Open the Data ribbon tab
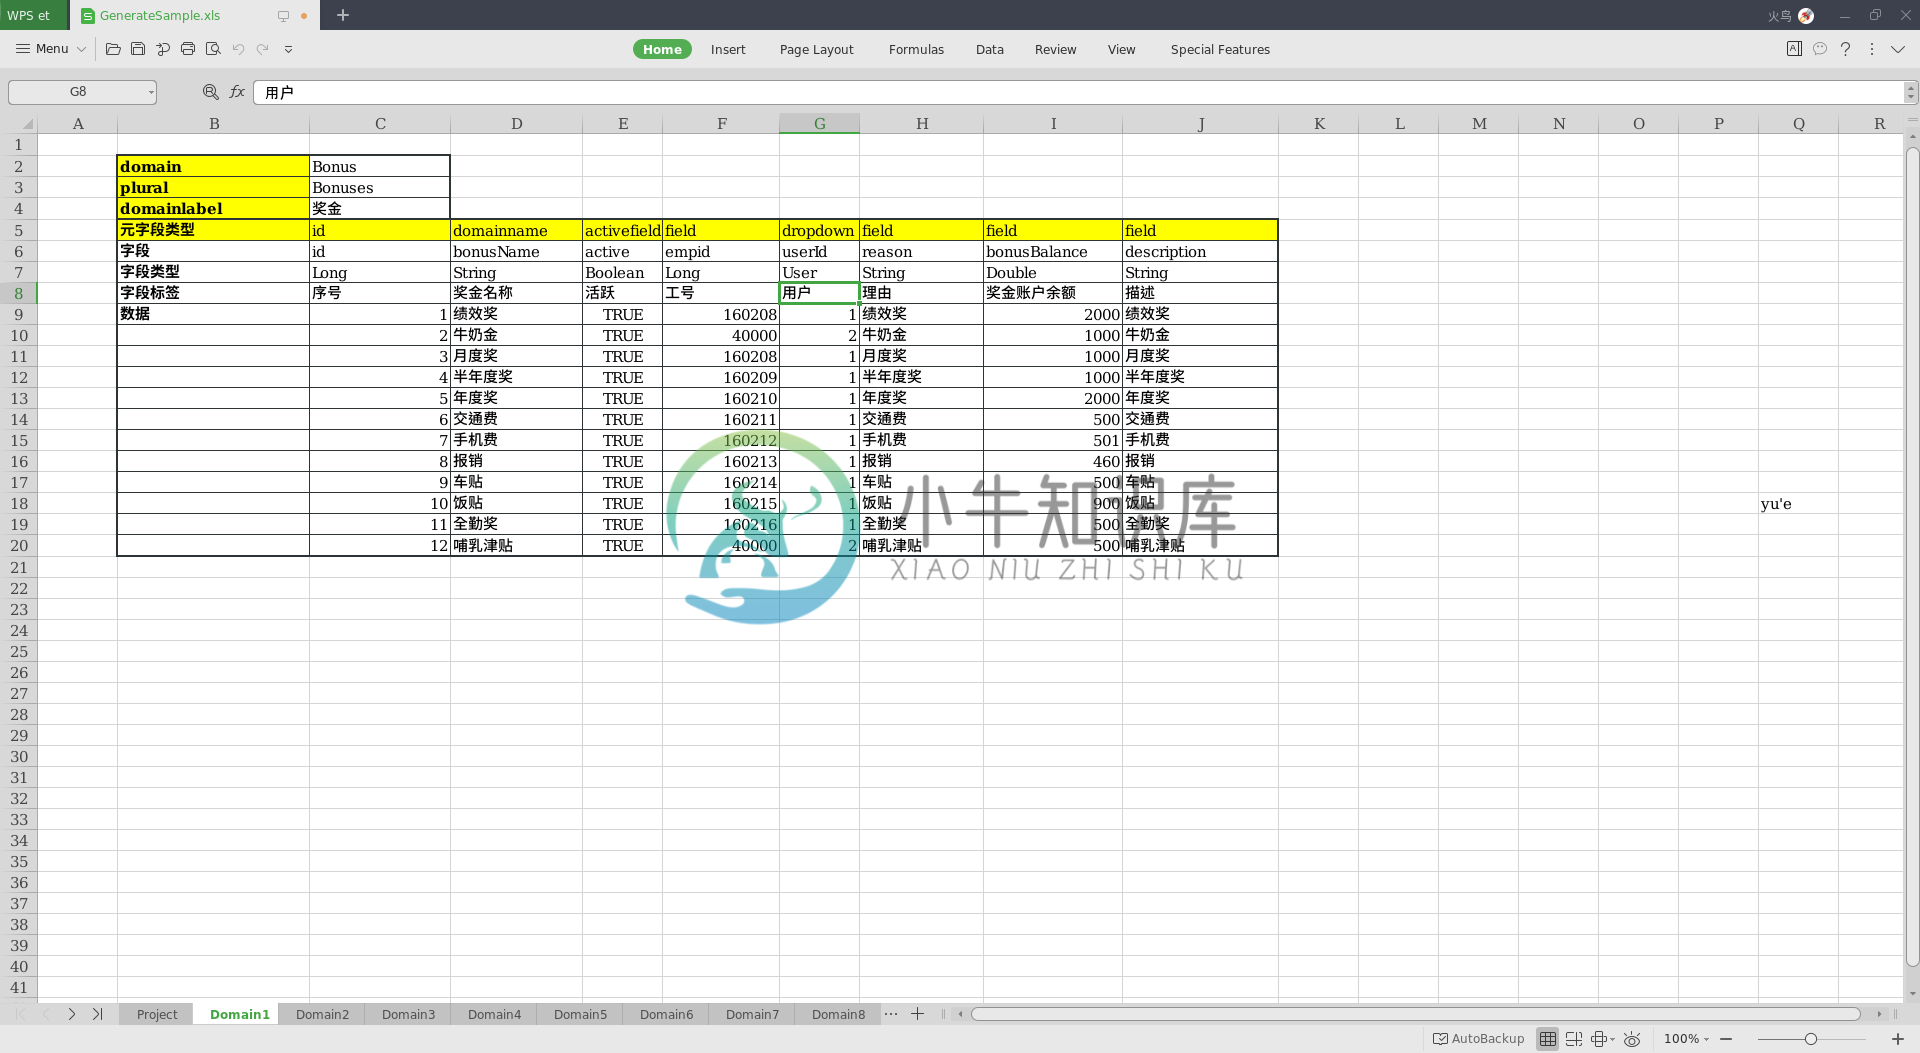This screenshot has height=1053, width=1920. tap(990, 49)
